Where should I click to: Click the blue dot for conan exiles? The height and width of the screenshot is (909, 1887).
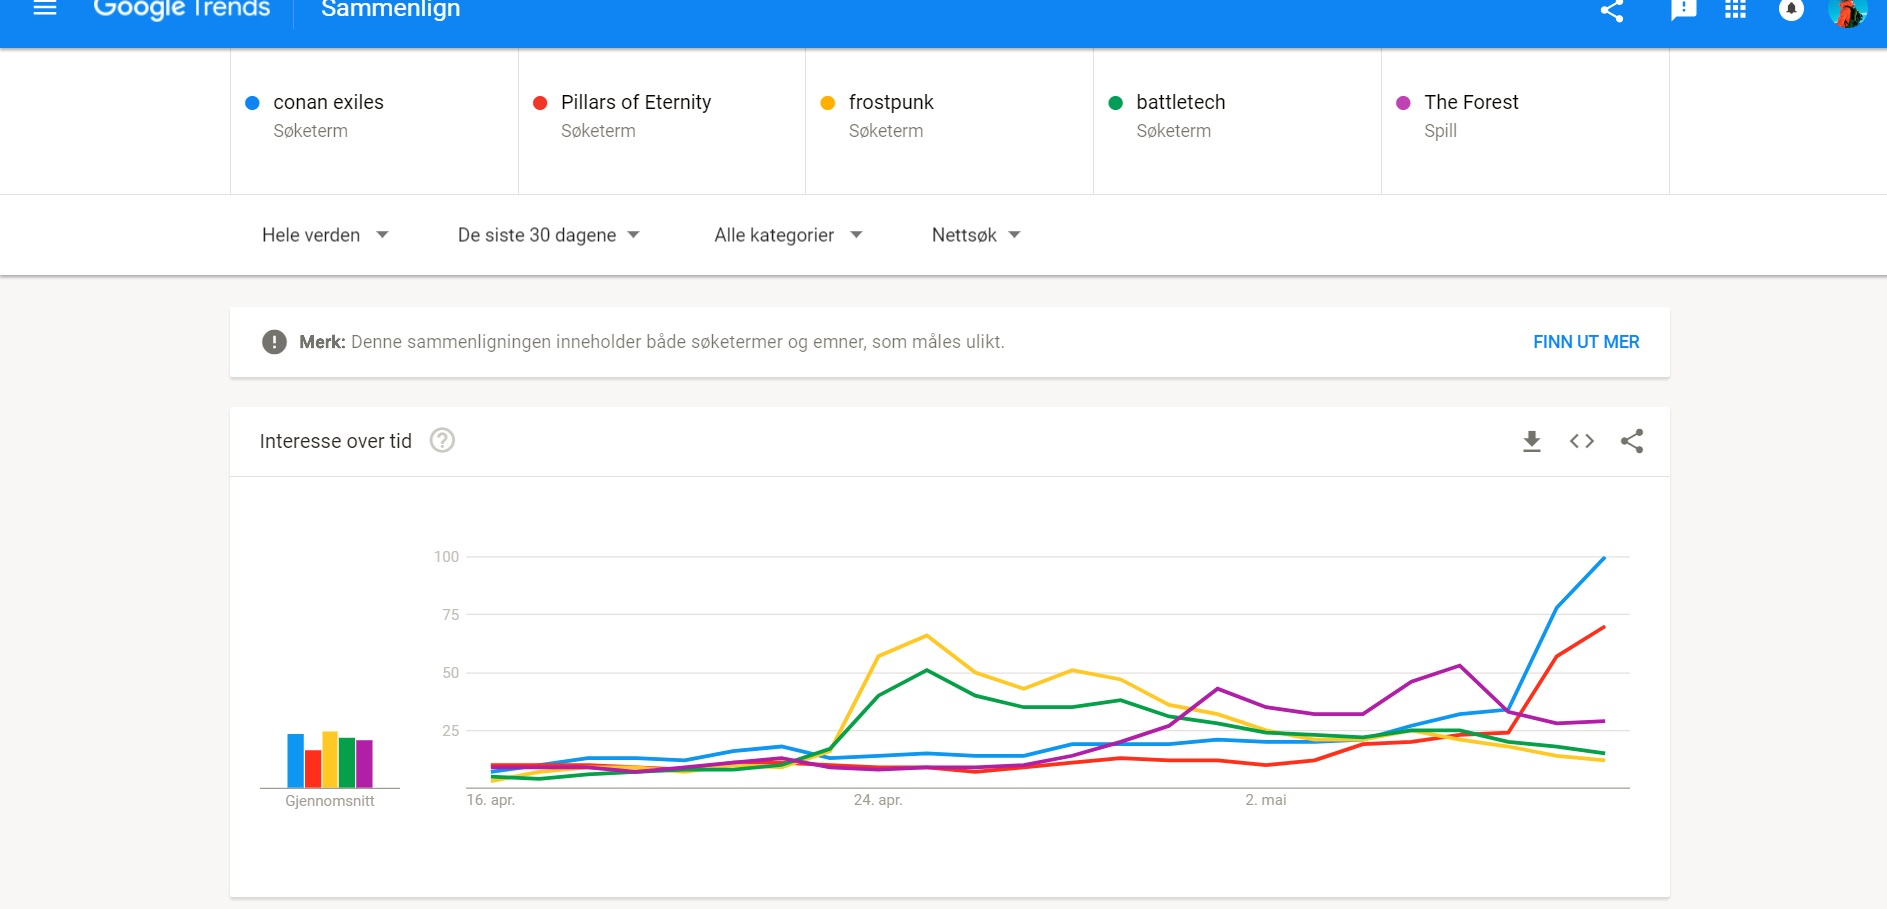click(x=252, y=103)
